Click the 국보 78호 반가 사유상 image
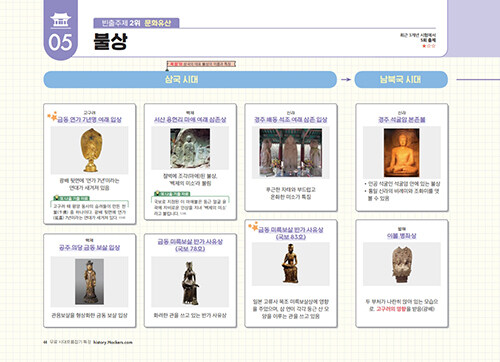 190,283
